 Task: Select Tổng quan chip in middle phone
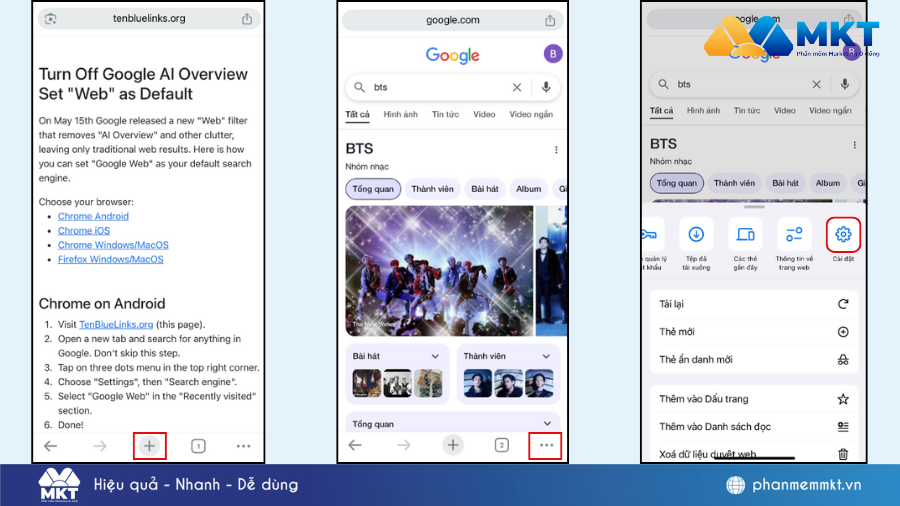[373, 189]
